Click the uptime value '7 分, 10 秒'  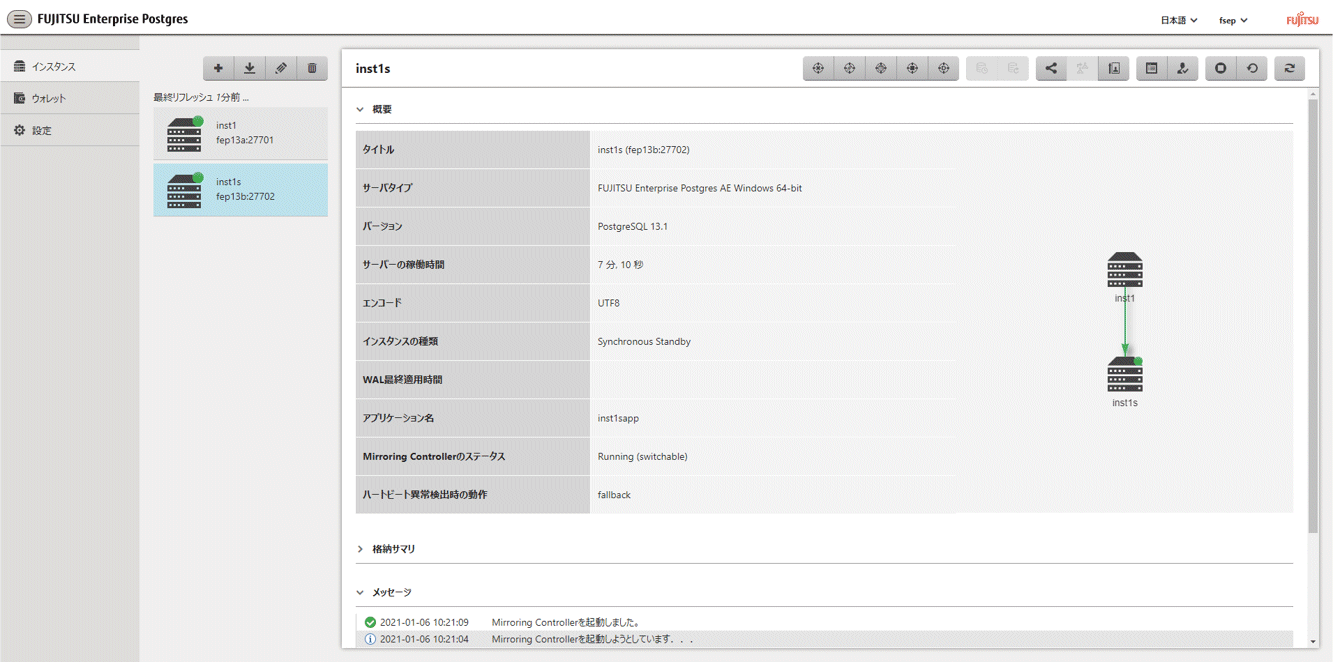(x=621, y=265)
